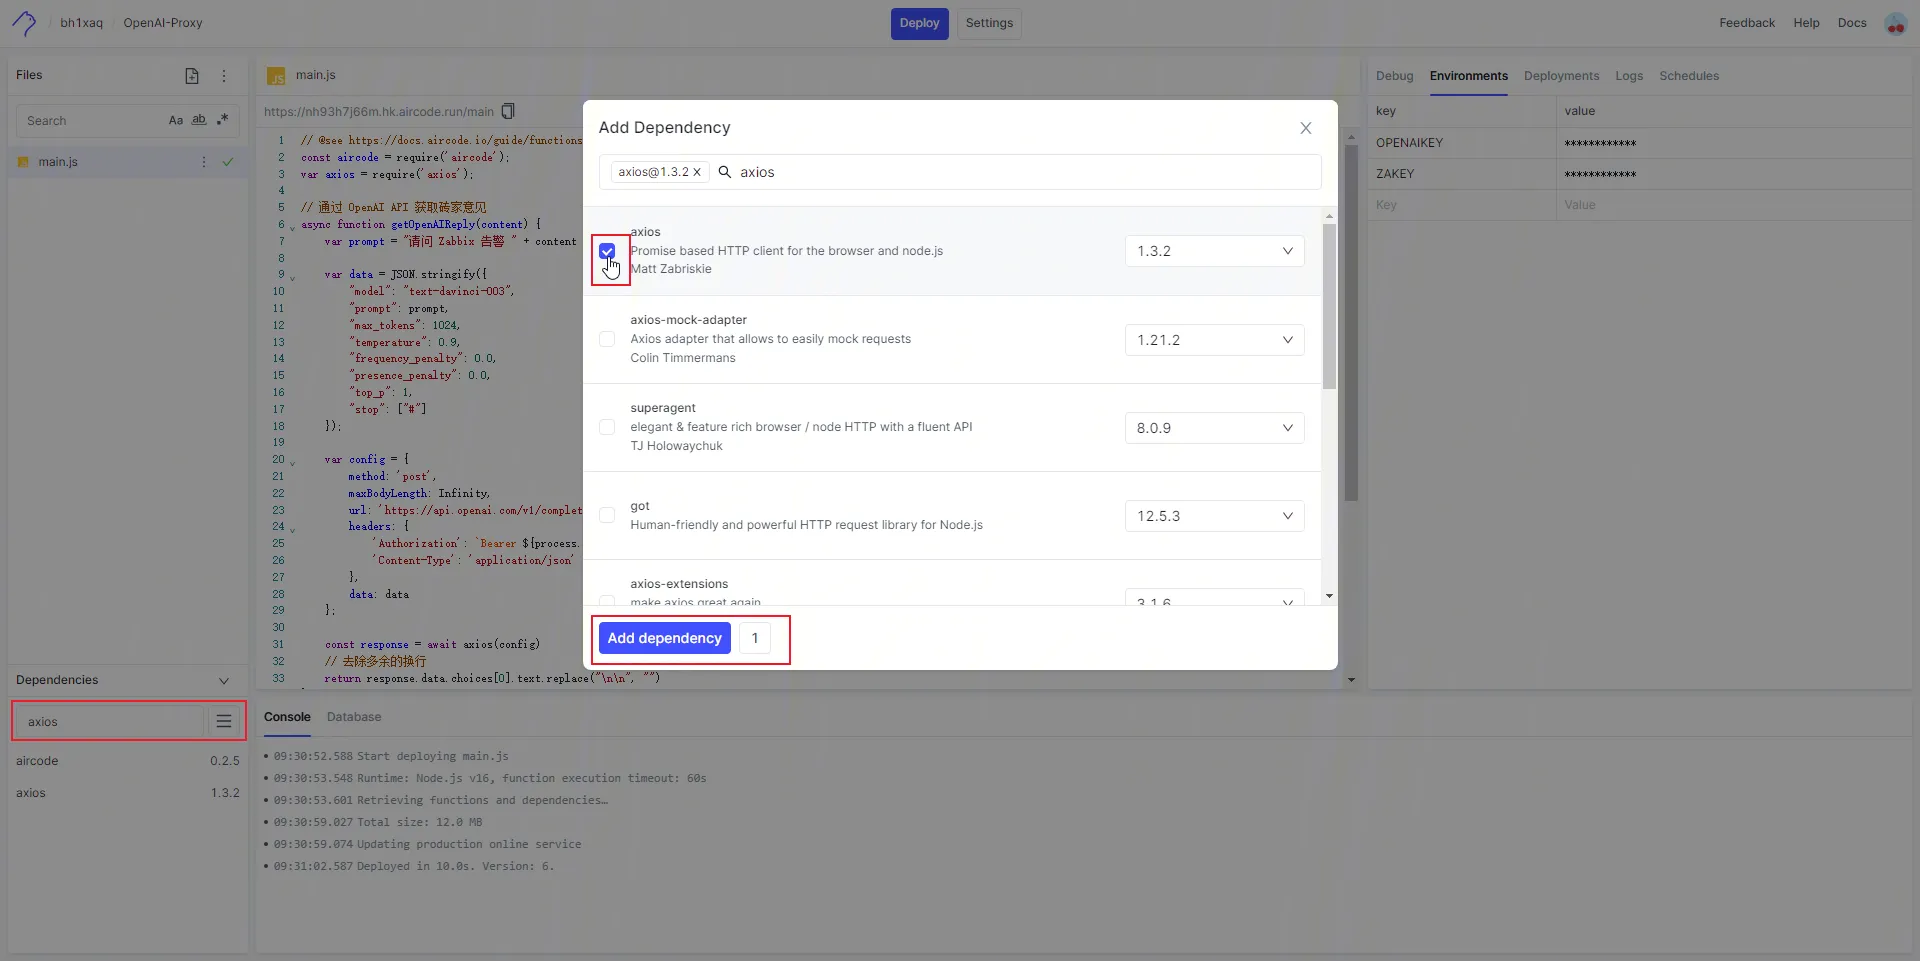
Task: Switch to the Database tab
Action: pos(354,717)
